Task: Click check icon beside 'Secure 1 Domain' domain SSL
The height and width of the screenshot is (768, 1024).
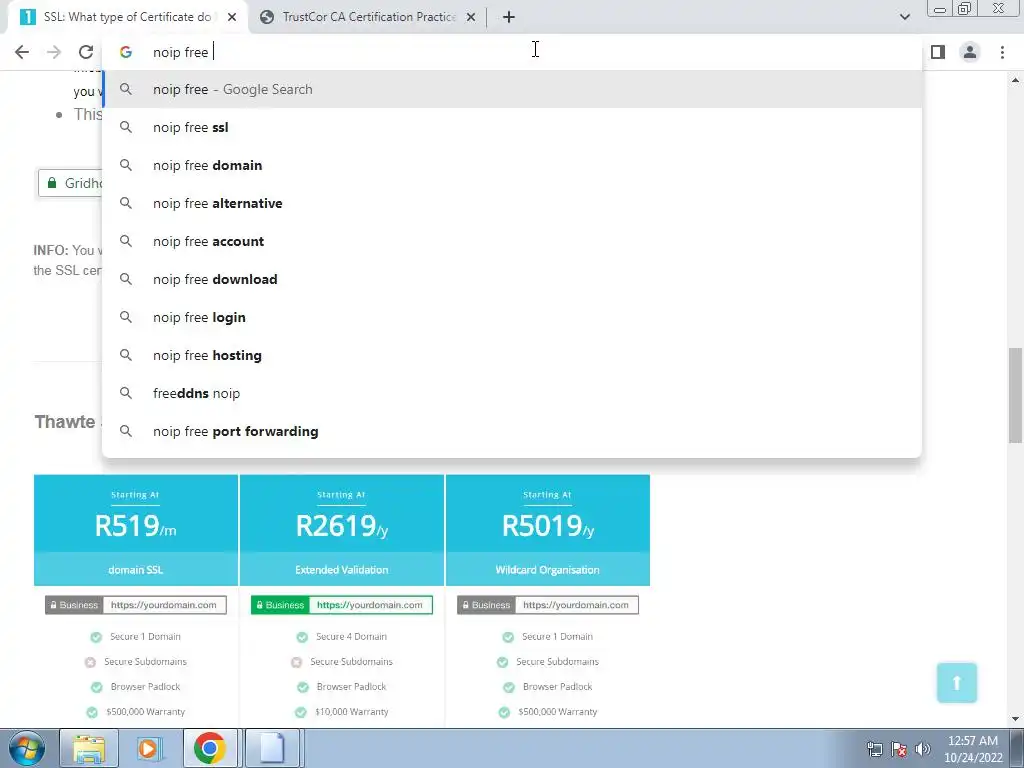Action: [96, 637]
